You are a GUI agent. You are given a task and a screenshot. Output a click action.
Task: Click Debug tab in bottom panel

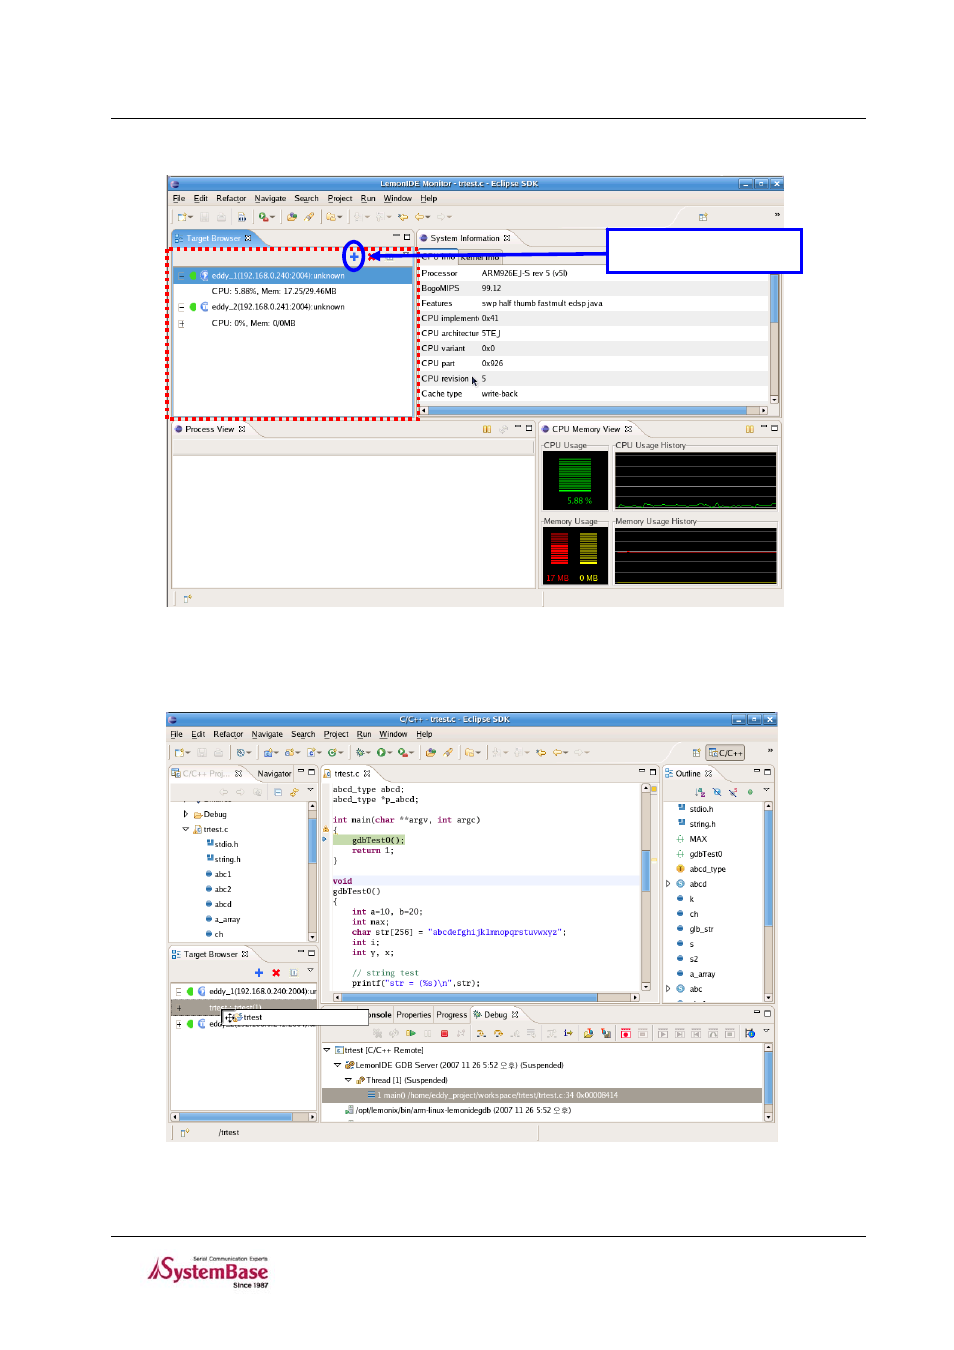pyautogui.click(x=496, y=1014)
